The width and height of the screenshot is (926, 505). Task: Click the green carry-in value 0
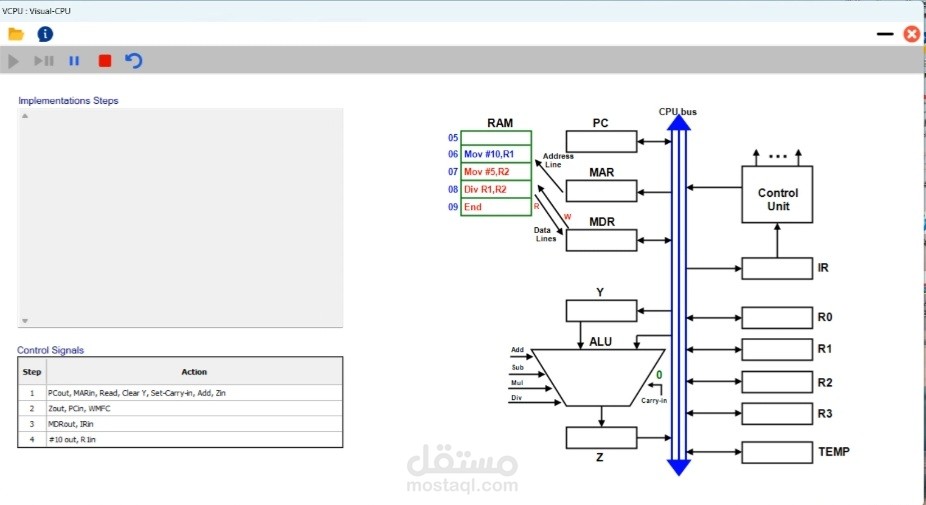659,375
